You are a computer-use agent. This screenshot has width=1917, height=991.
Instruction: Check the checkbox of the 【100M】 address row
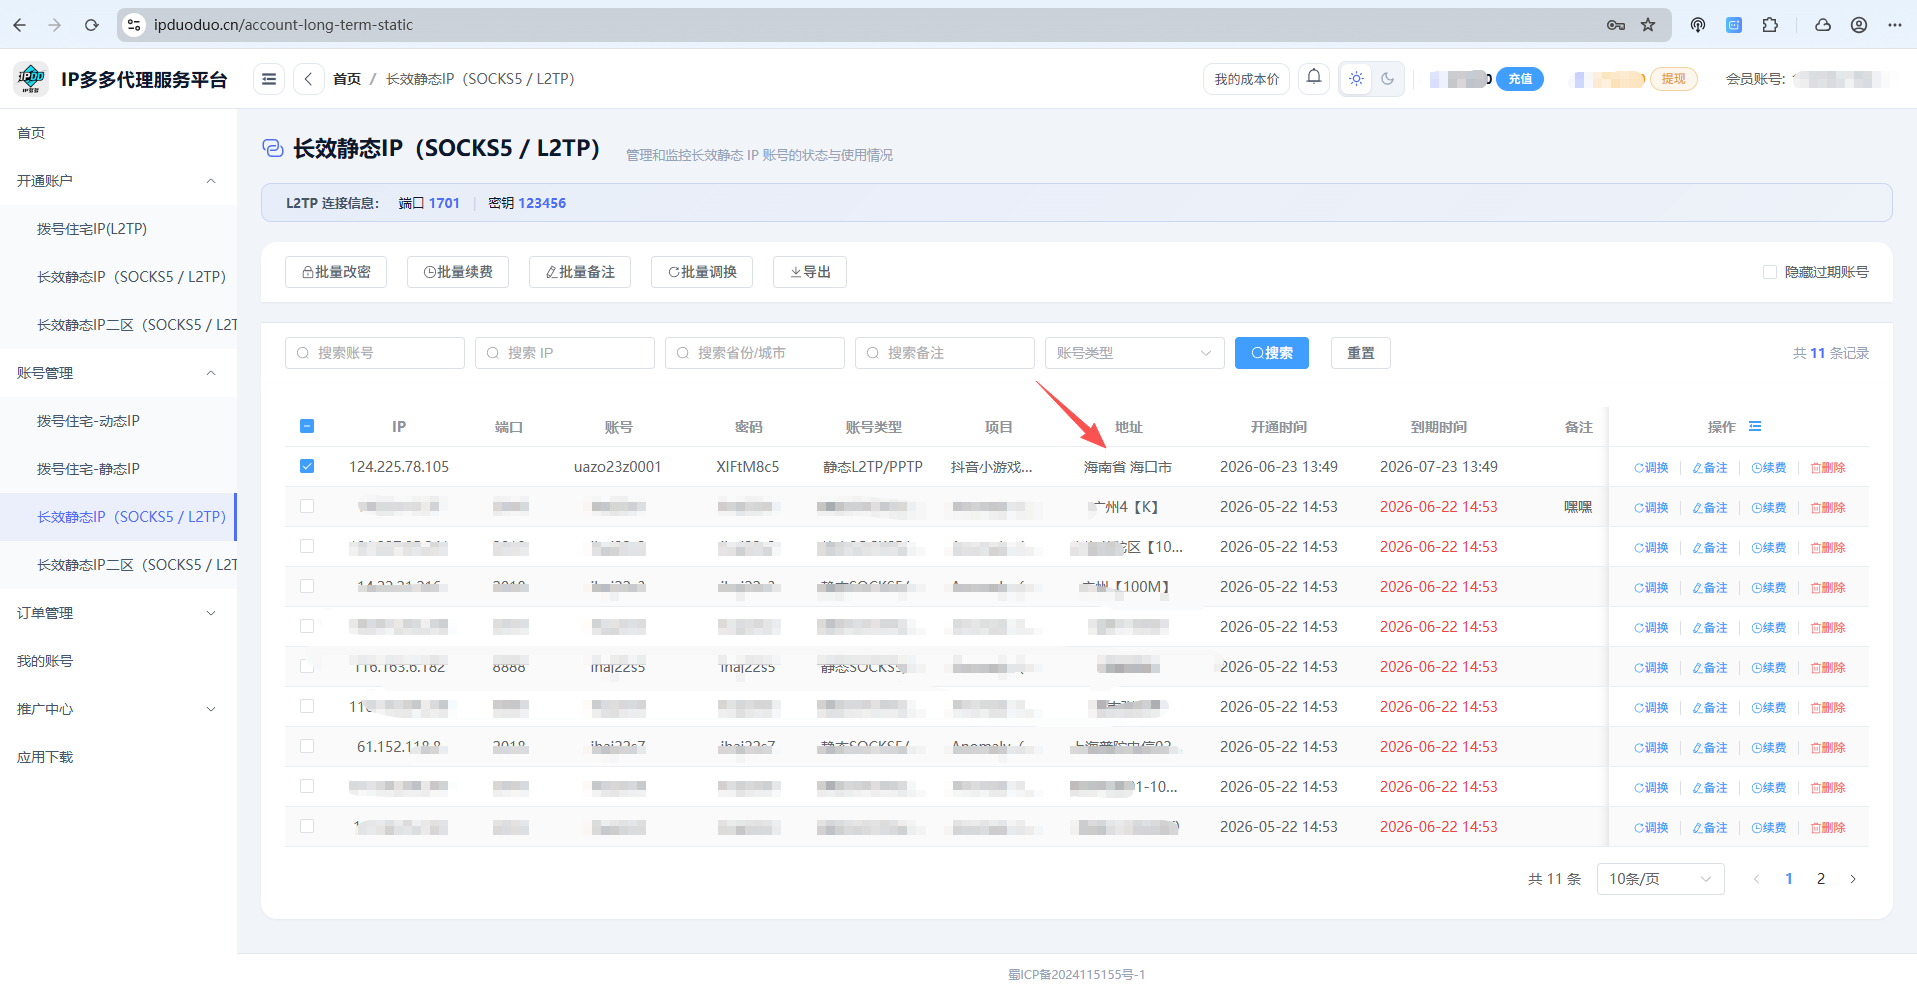[307, 586]
